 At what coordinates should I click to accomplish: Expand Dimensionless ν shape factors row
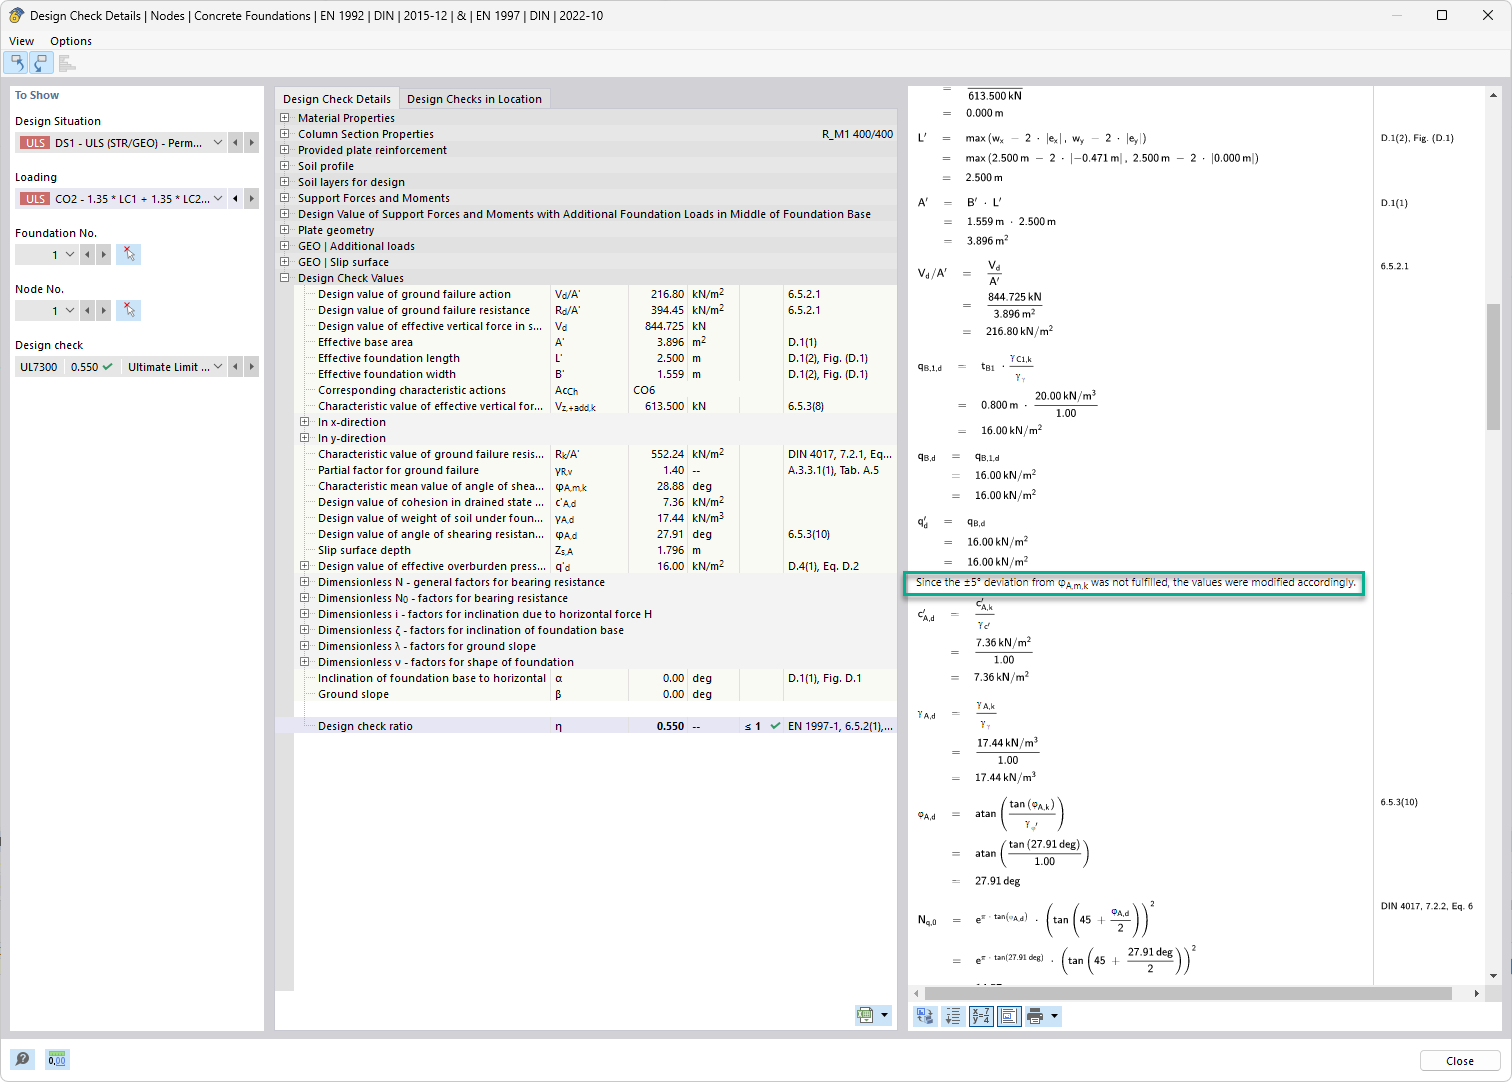[305, 662]
